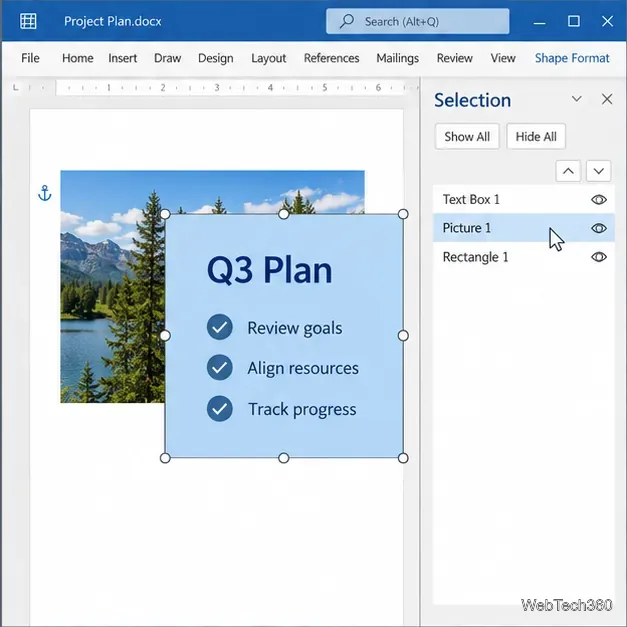
Task: Go to the Draw tab
Action: 168,58
